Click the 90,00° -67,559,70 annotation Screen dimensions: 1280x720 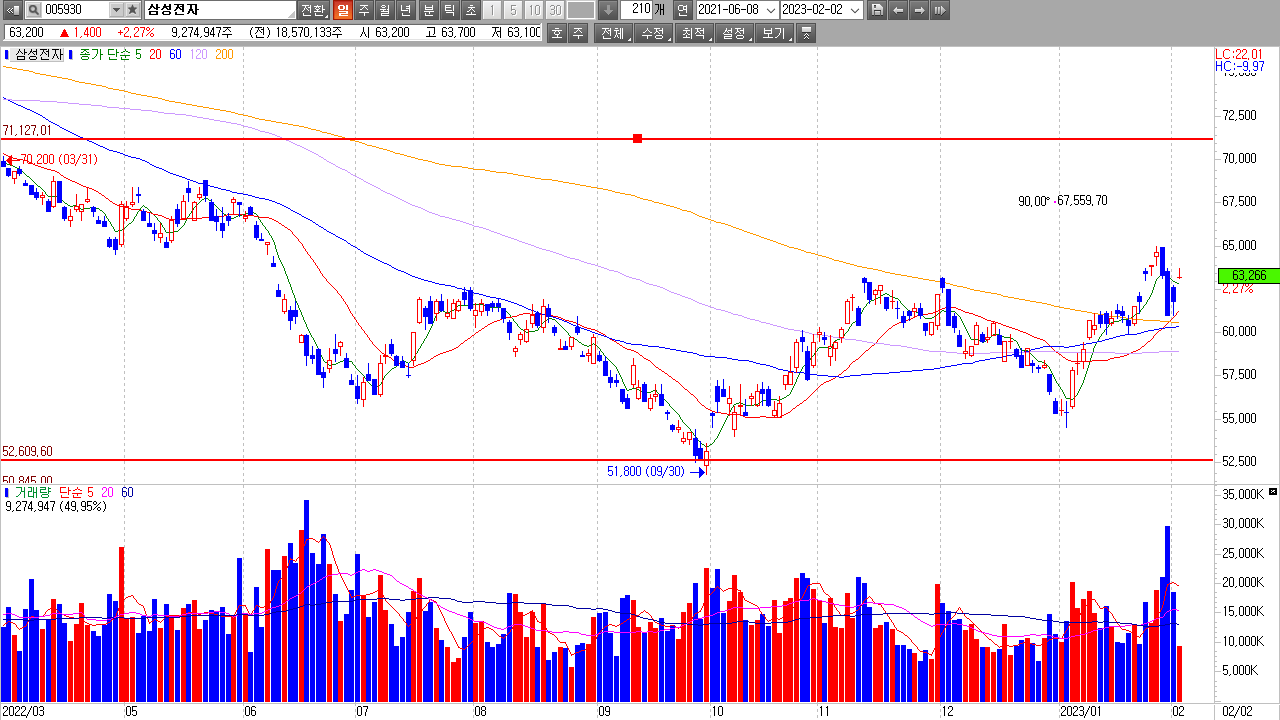(1063, 201)
